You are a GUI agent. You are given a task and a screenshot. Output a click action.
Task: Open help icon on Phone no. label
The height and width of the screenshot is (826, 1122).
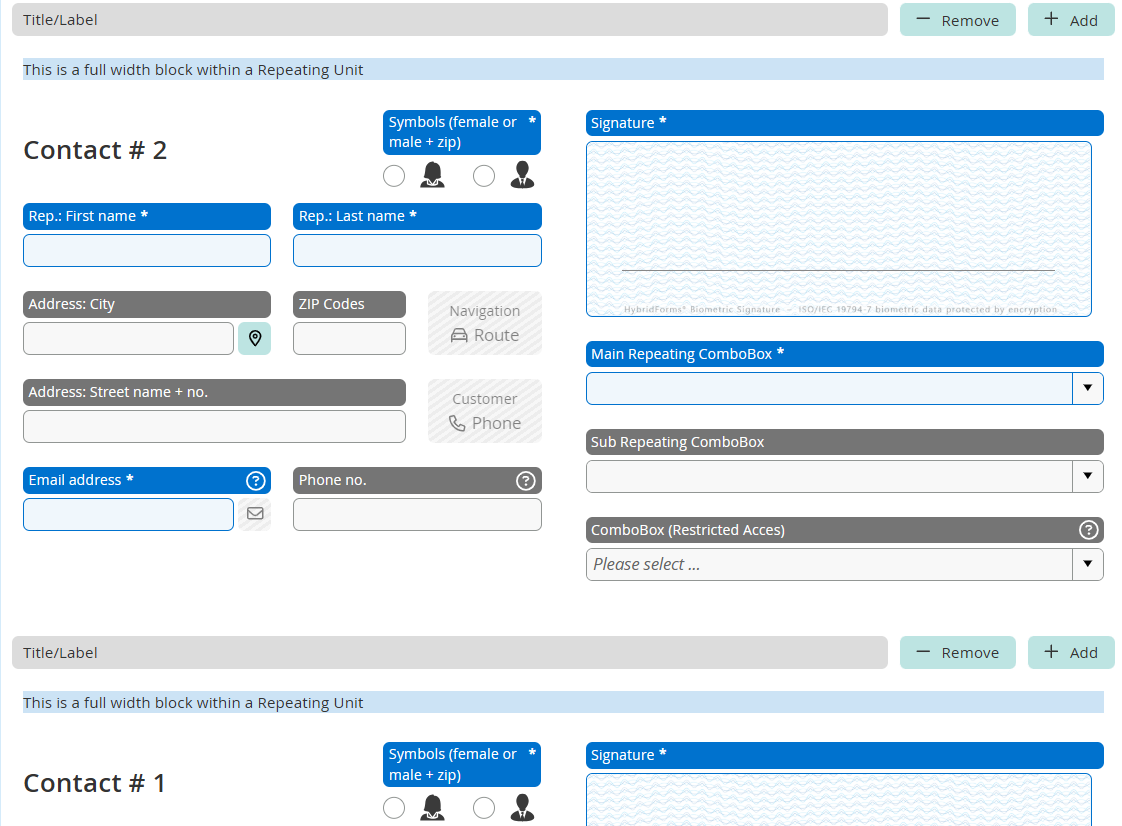click(525, 481)
